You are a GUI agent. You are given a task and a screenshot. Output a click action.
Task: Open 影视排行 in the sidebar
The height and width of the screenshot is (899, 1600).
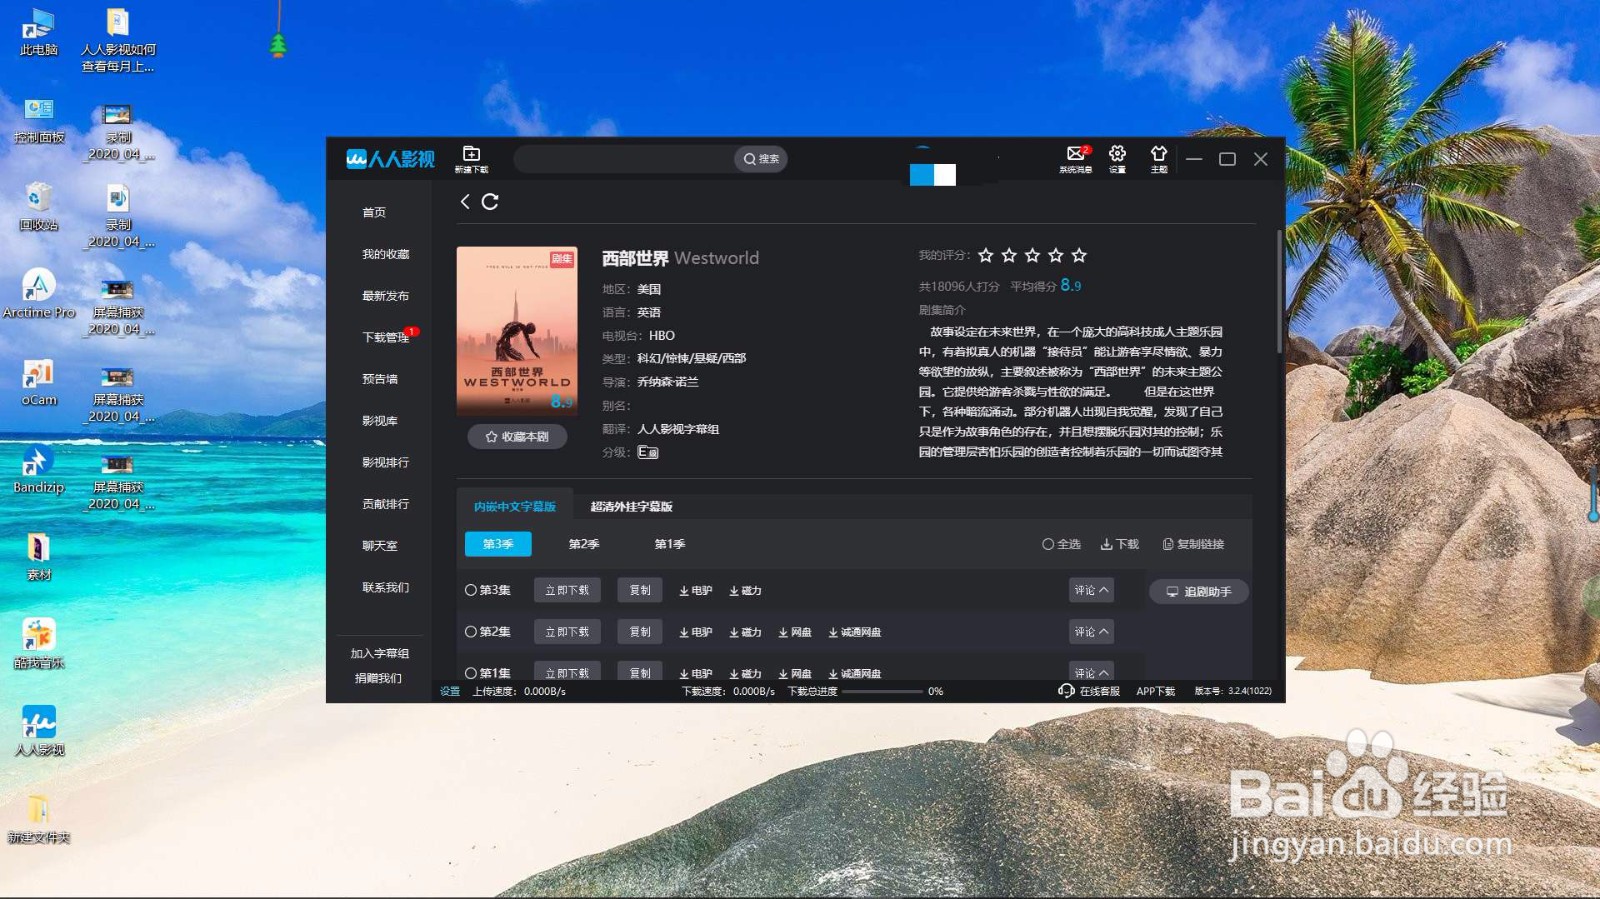tap(385, 462)
